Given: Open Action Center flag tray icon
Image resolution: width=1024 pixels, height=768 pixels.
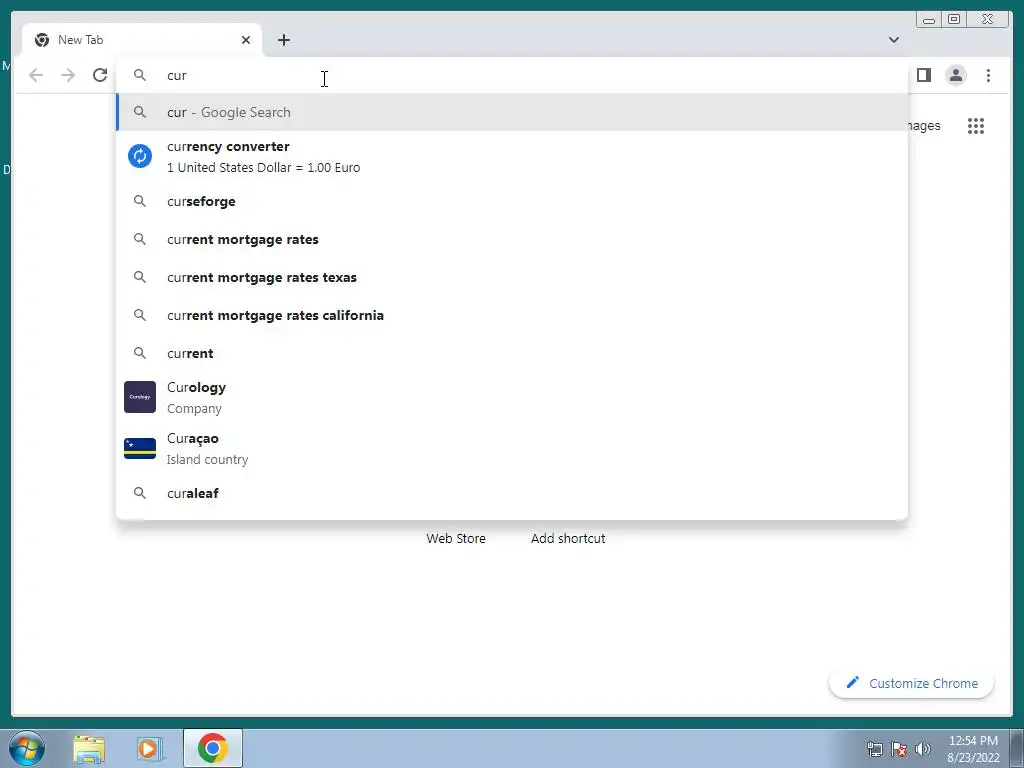Looking at the screenshot, I should 899,749.
